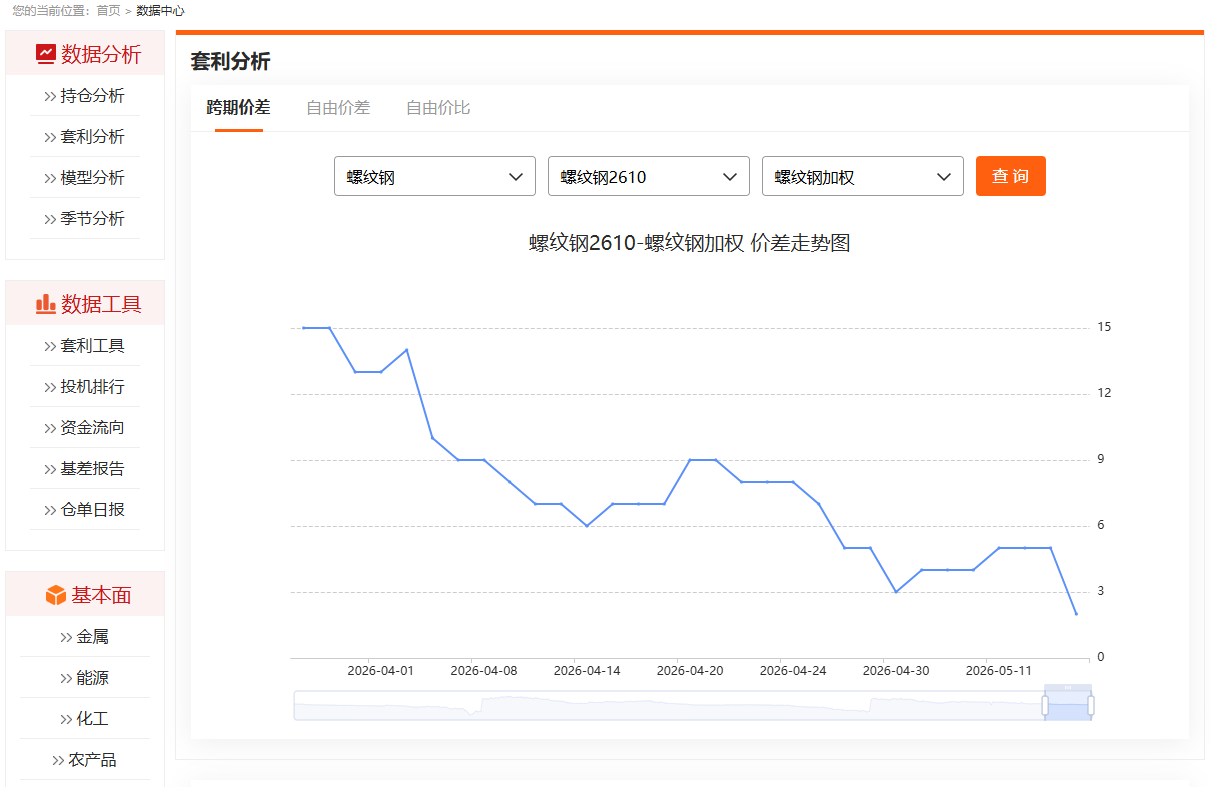Click x-axis label 2026-04-01
The height and width of the screenshot is (787, 1211).
point(380,671)
